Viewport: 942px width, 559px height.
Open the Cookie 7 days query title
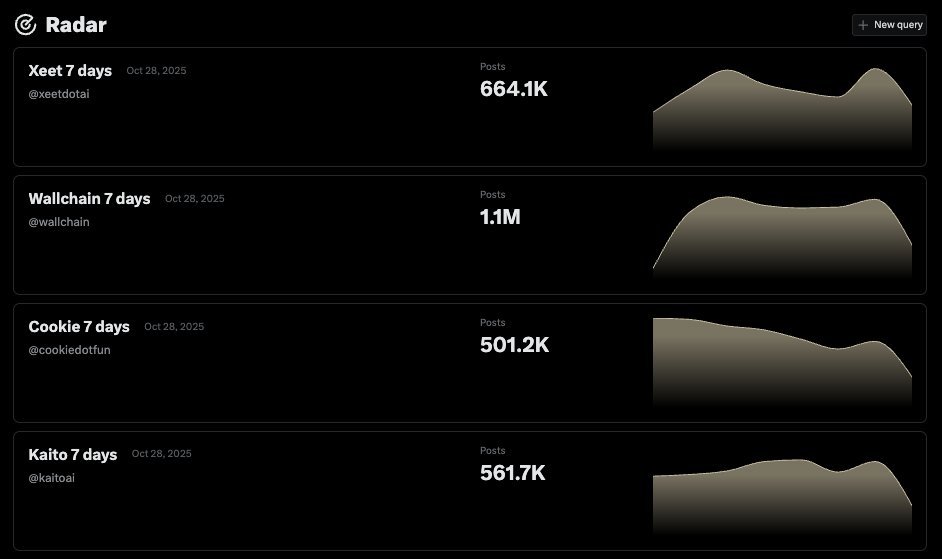tap(79, 327)
